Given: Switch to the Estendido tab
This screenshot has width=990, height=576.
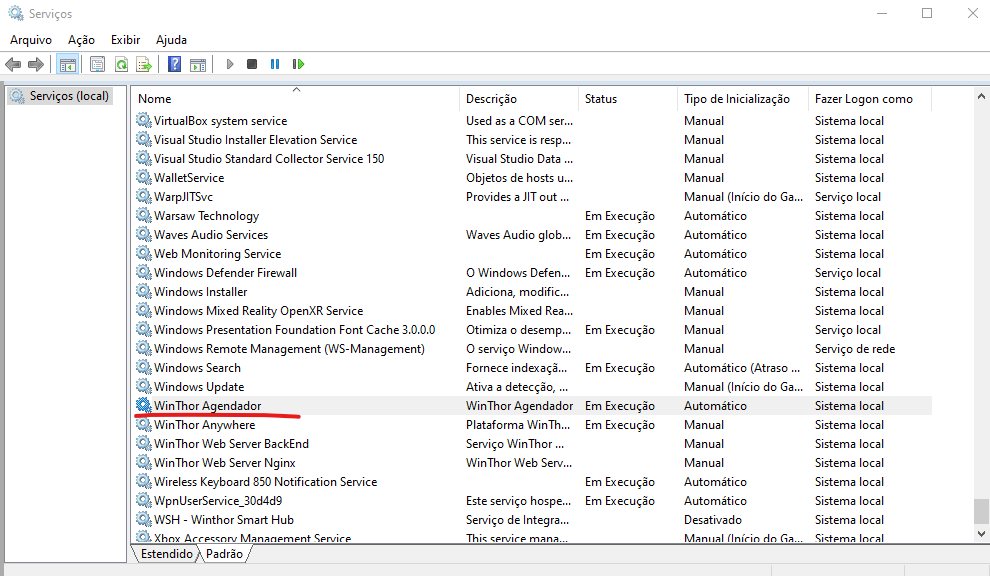Looking at the screenshot, I should (x=167, y=554).
